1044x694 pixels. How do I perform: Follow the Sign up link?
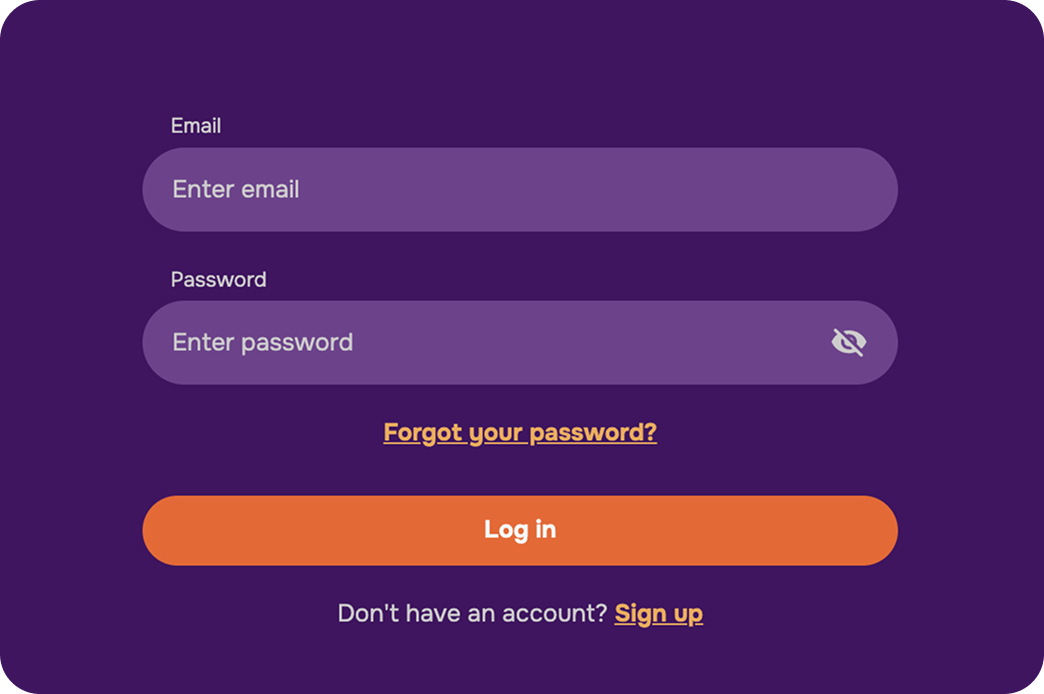658,613
